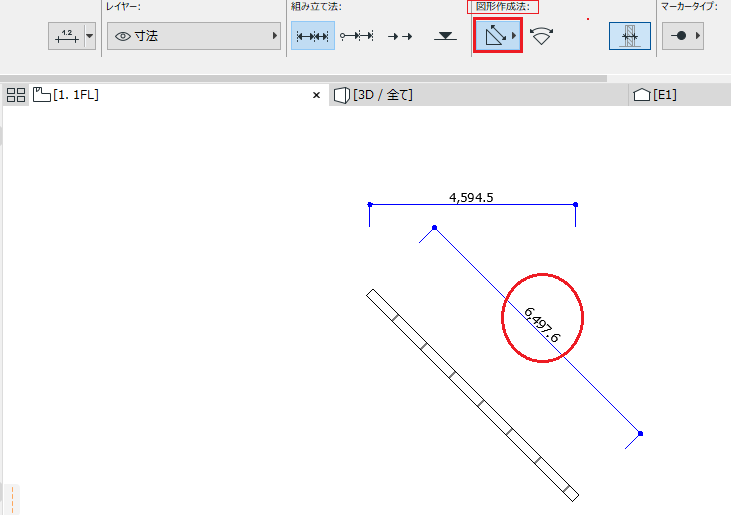Select the elevation dimension construction method

pyautogui.click(x=445, y=36)
